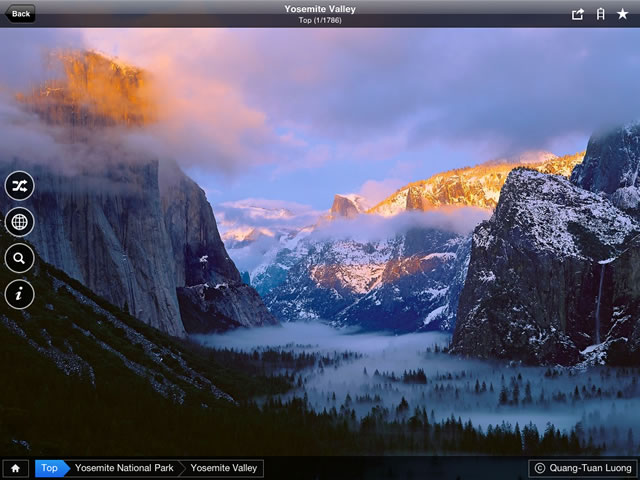Open the globe map view button
This screenshot has height=480, width=640.
(x=20, y=222)
